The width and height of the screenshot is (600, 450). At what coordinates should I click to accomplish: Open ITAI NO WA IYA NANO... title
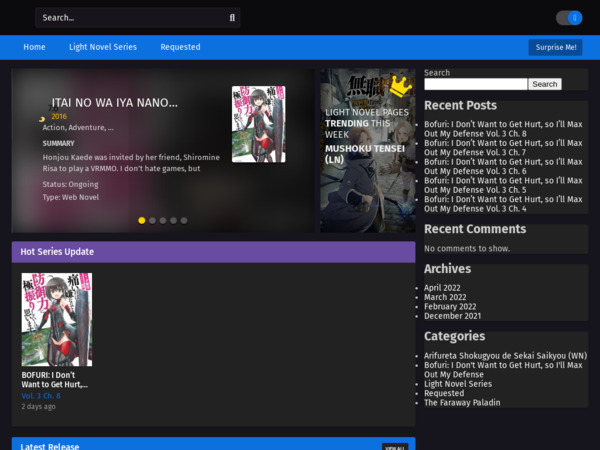115,103
